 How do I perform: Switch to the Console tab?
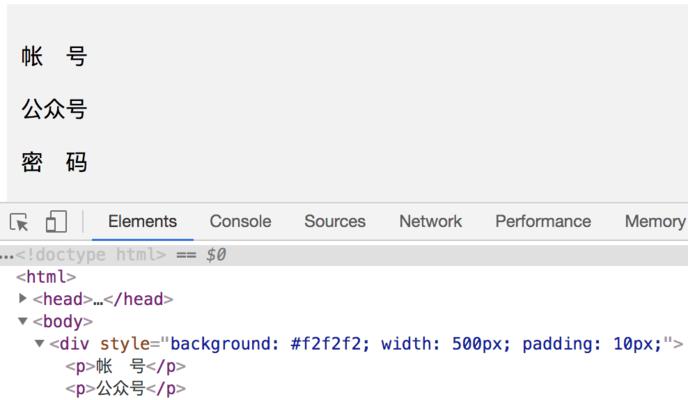click(x=240, y=221)
